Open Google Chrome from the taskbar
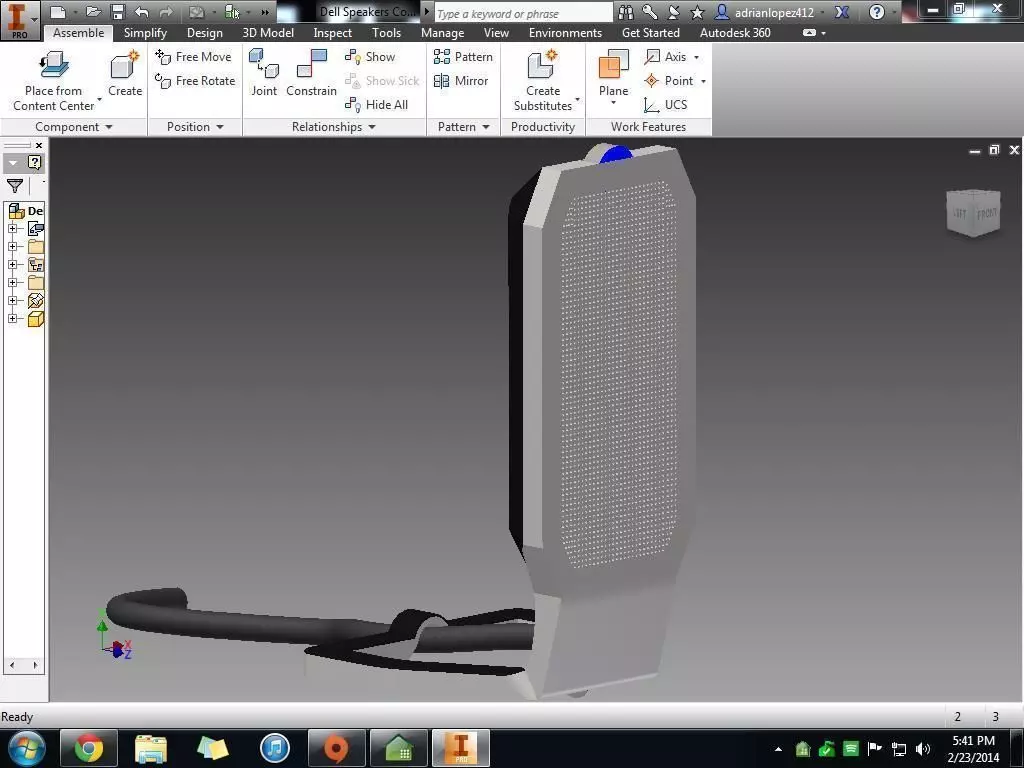This screenshot has height=768, width=1024. (x=89, y=748)
